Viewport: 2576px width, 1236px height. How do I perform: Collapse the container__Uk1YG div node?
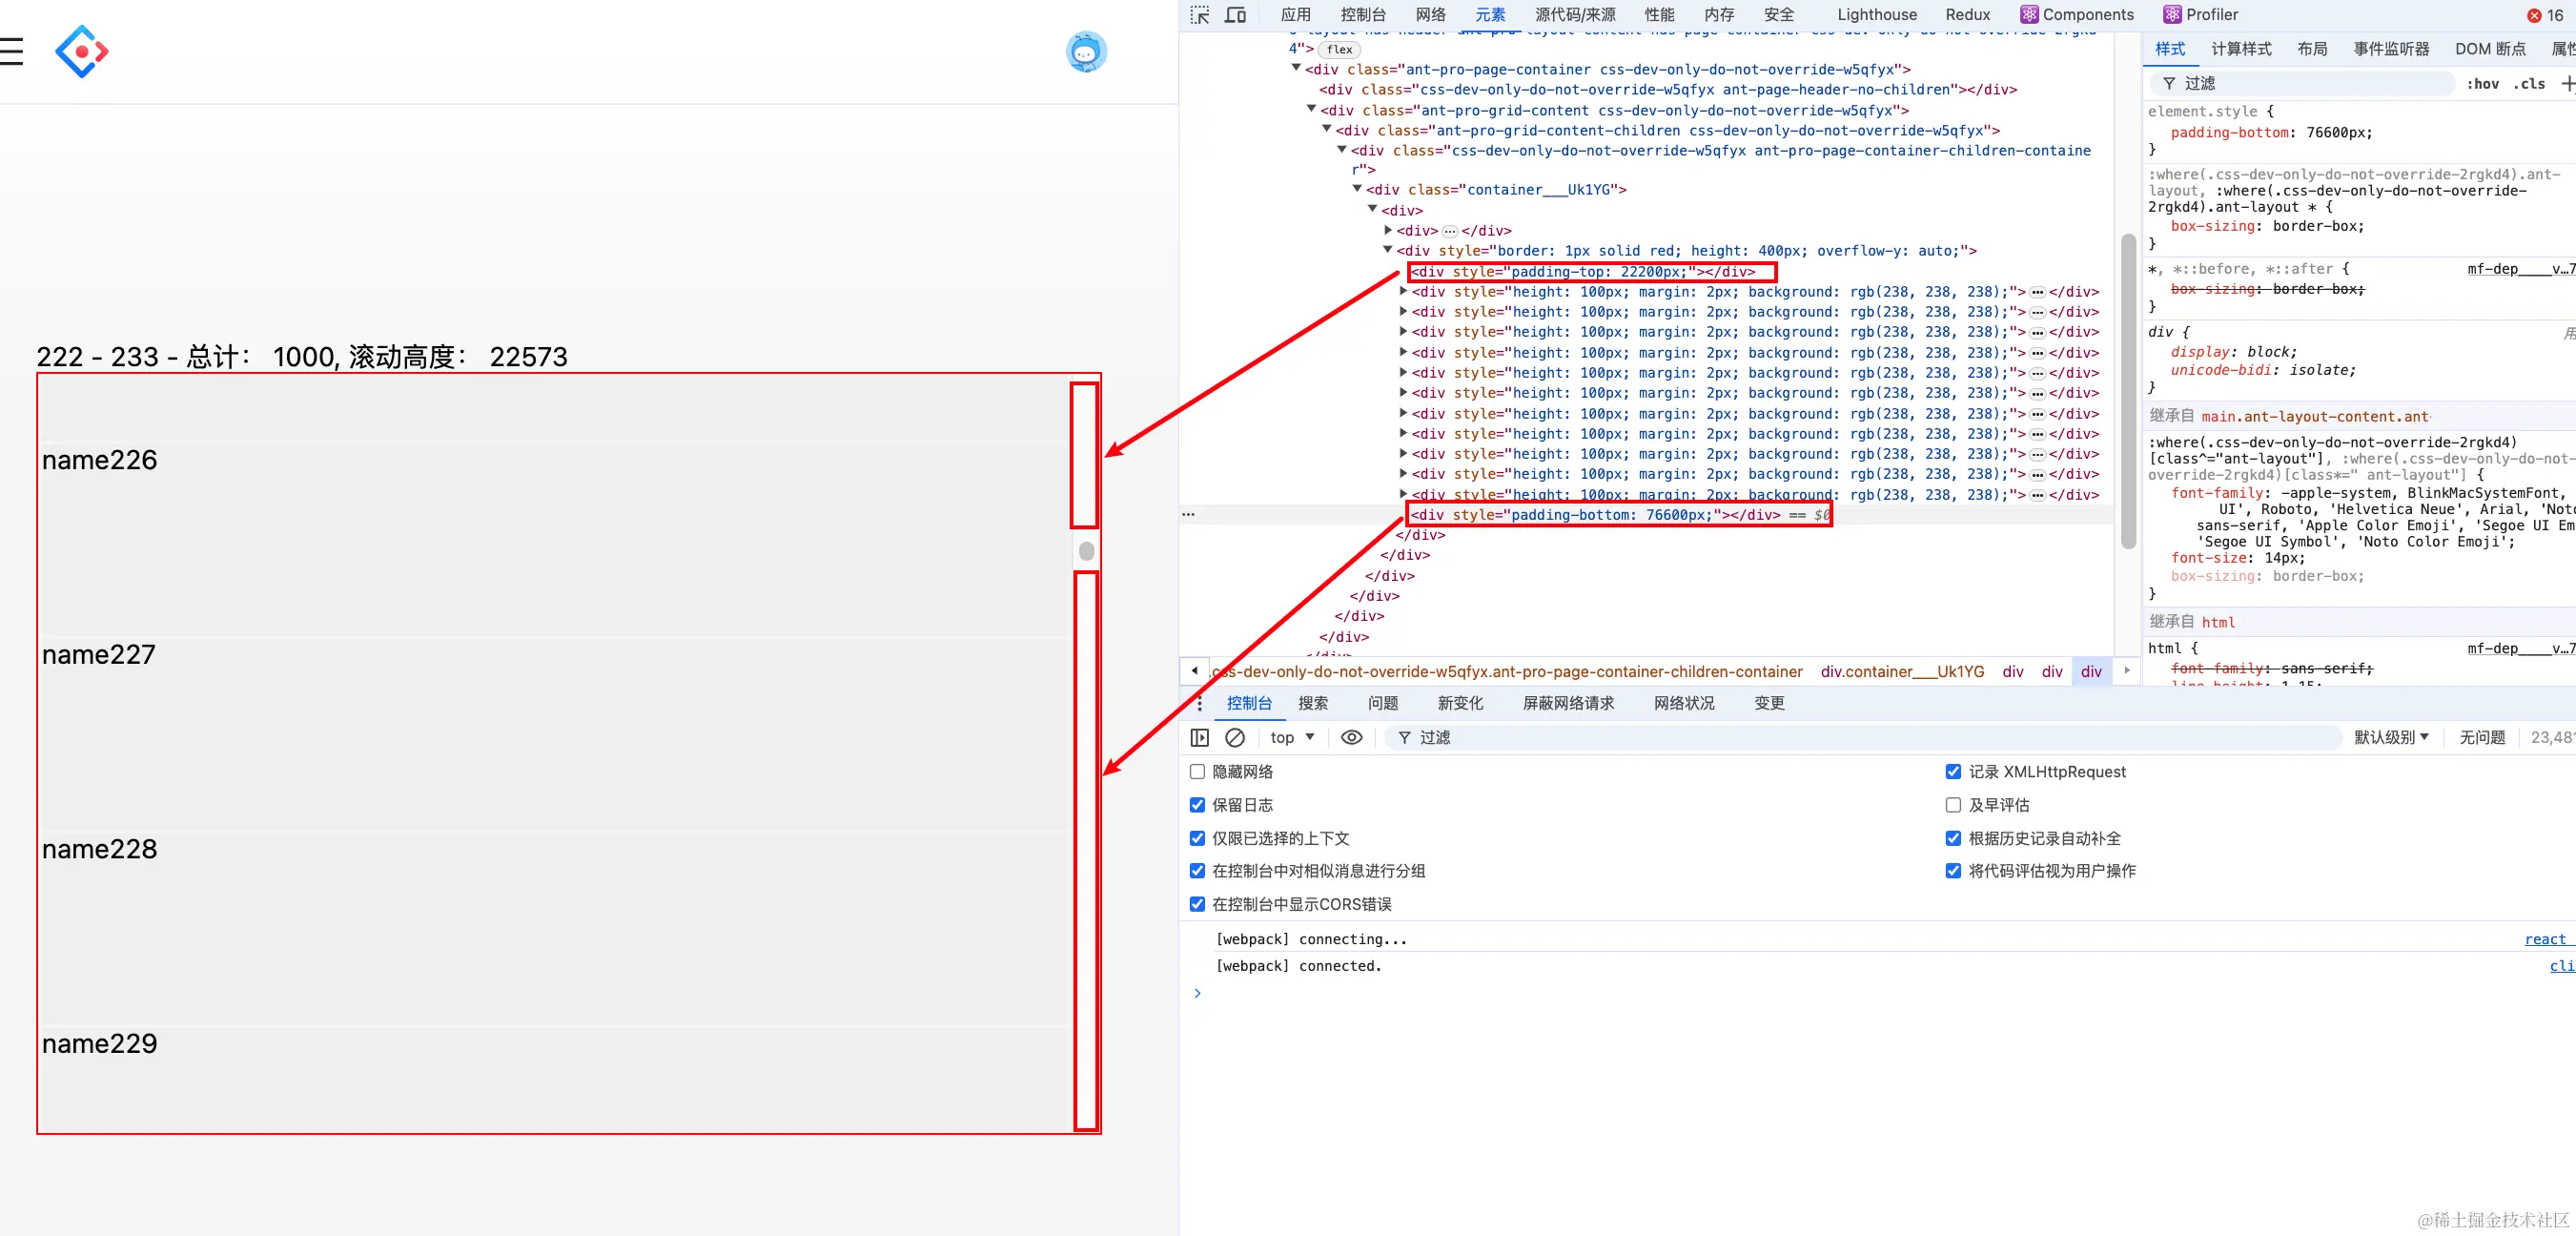[x=1358, y=189]
